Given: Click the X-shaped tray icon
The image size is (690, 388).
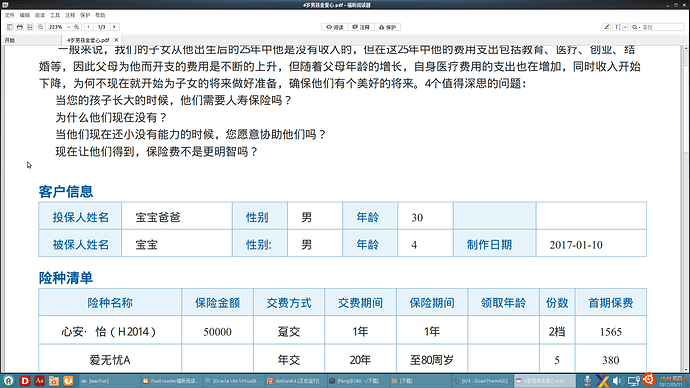Looking at the screenshot, I should [602, 381].
